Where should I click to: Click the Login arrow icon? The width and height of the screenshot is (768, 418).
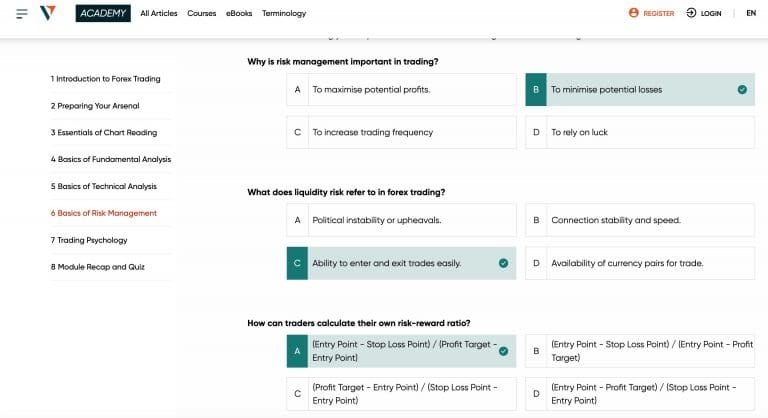691,13
